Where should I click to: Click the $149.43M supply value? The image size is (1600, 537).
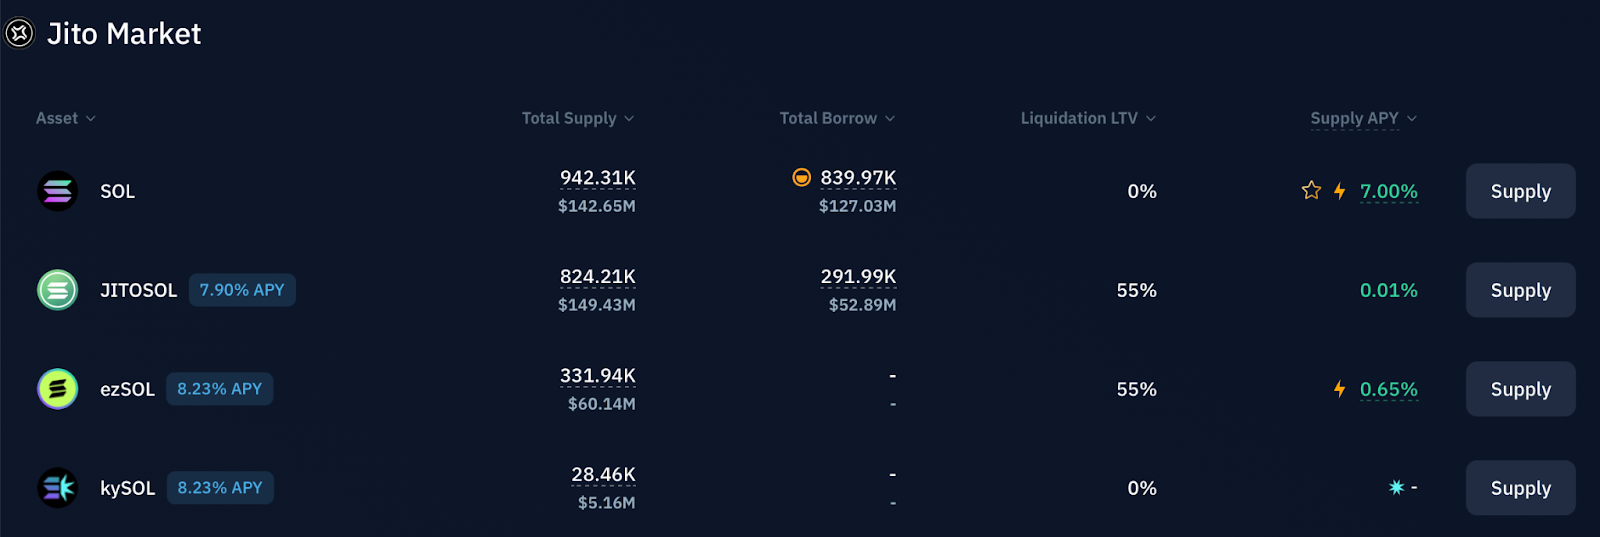(x=597, y=305)
